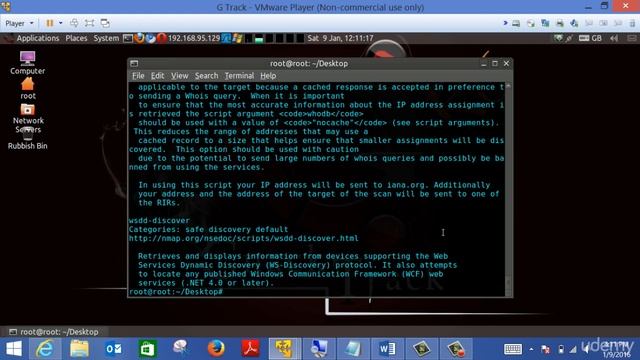Open the Places menu in GNOME panel
This screenshot has height=360, width=640.
coord(76,38)
